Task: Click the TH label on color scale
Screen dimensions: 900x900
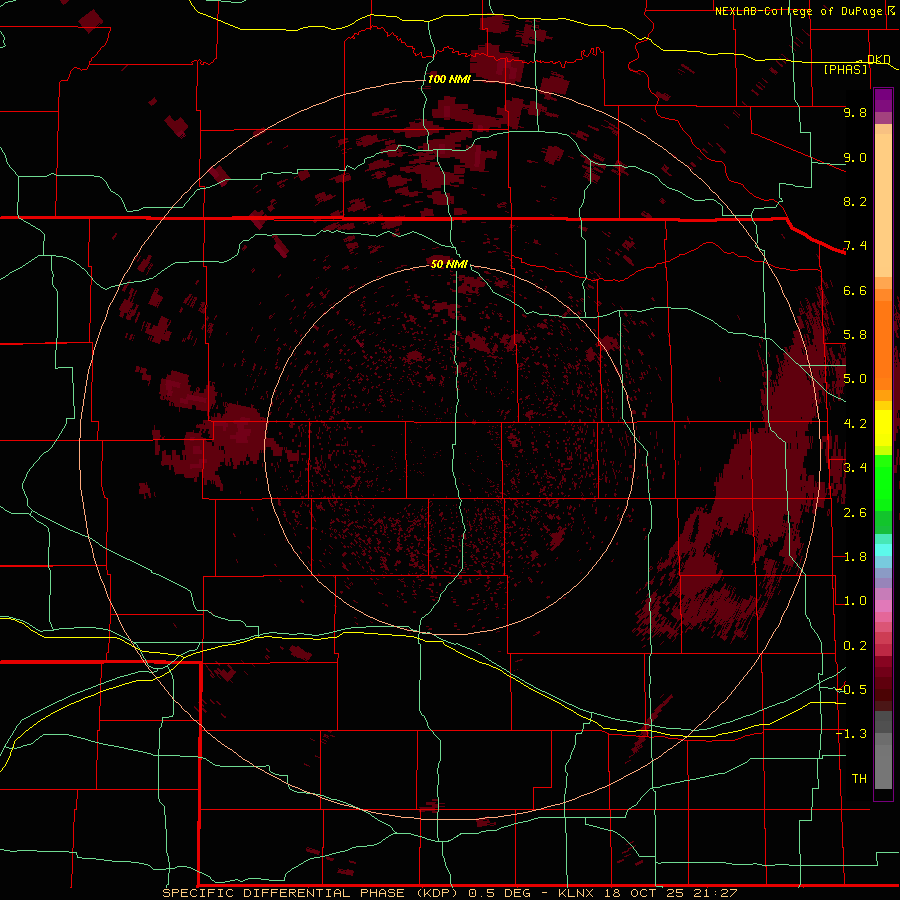Action: [859, 779]
